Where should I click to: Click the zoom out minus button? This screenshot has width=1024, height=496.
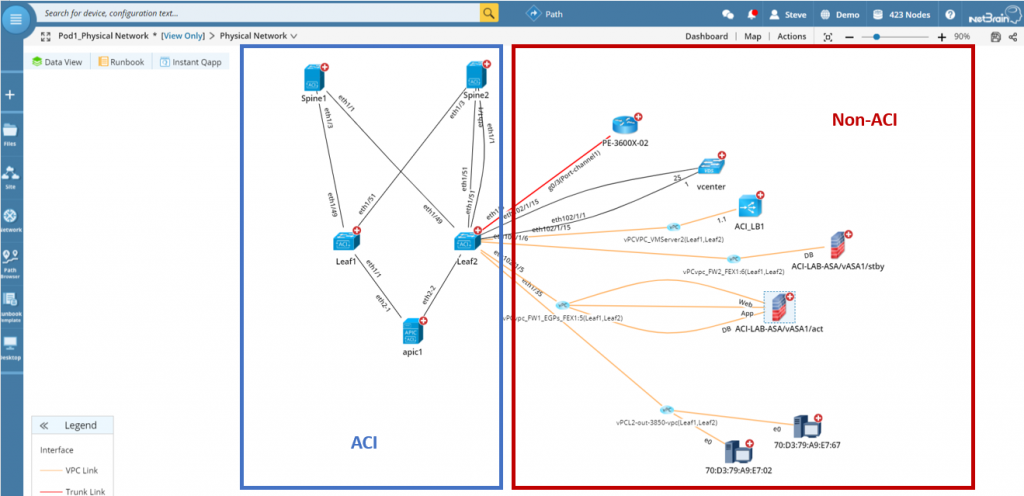coord(849,37)
